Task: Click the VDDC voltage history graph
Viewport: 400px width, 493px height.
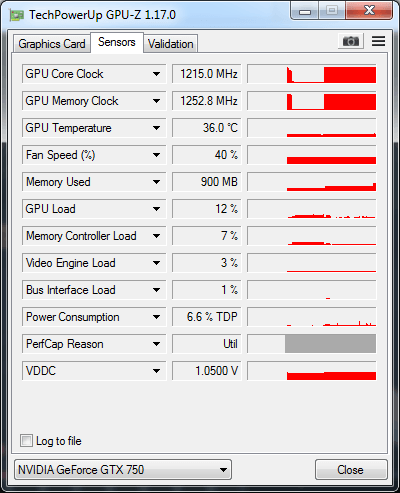Action: point(312,371)
